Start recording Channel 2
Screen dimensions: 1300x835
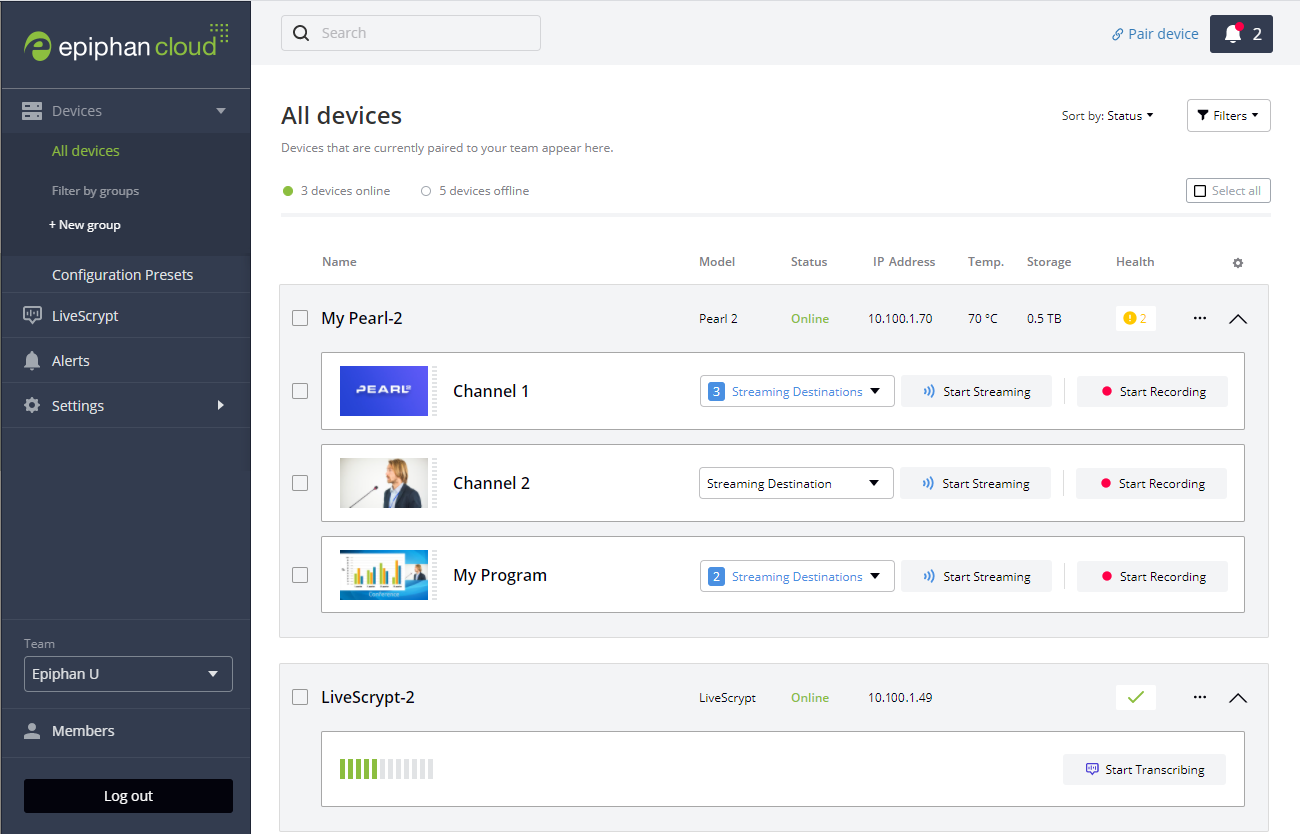coord(1151,484)
